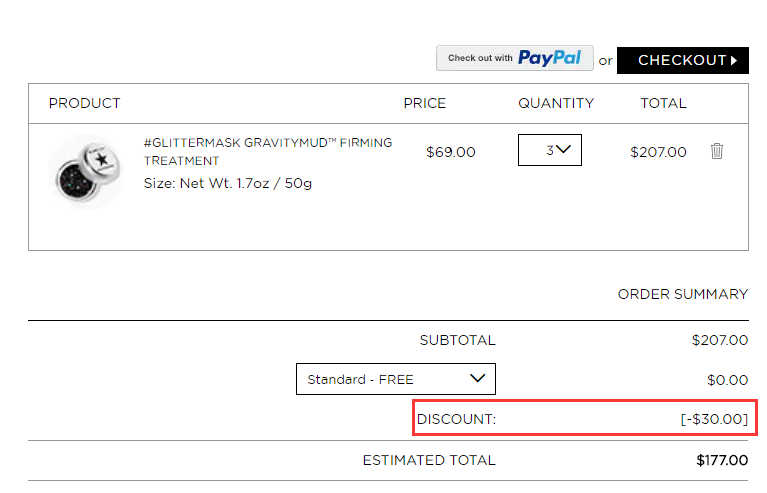Viewport: 767px width, 493px height.
Task: Click the PayPal logo in the checkout button
Action: point(549,58)
